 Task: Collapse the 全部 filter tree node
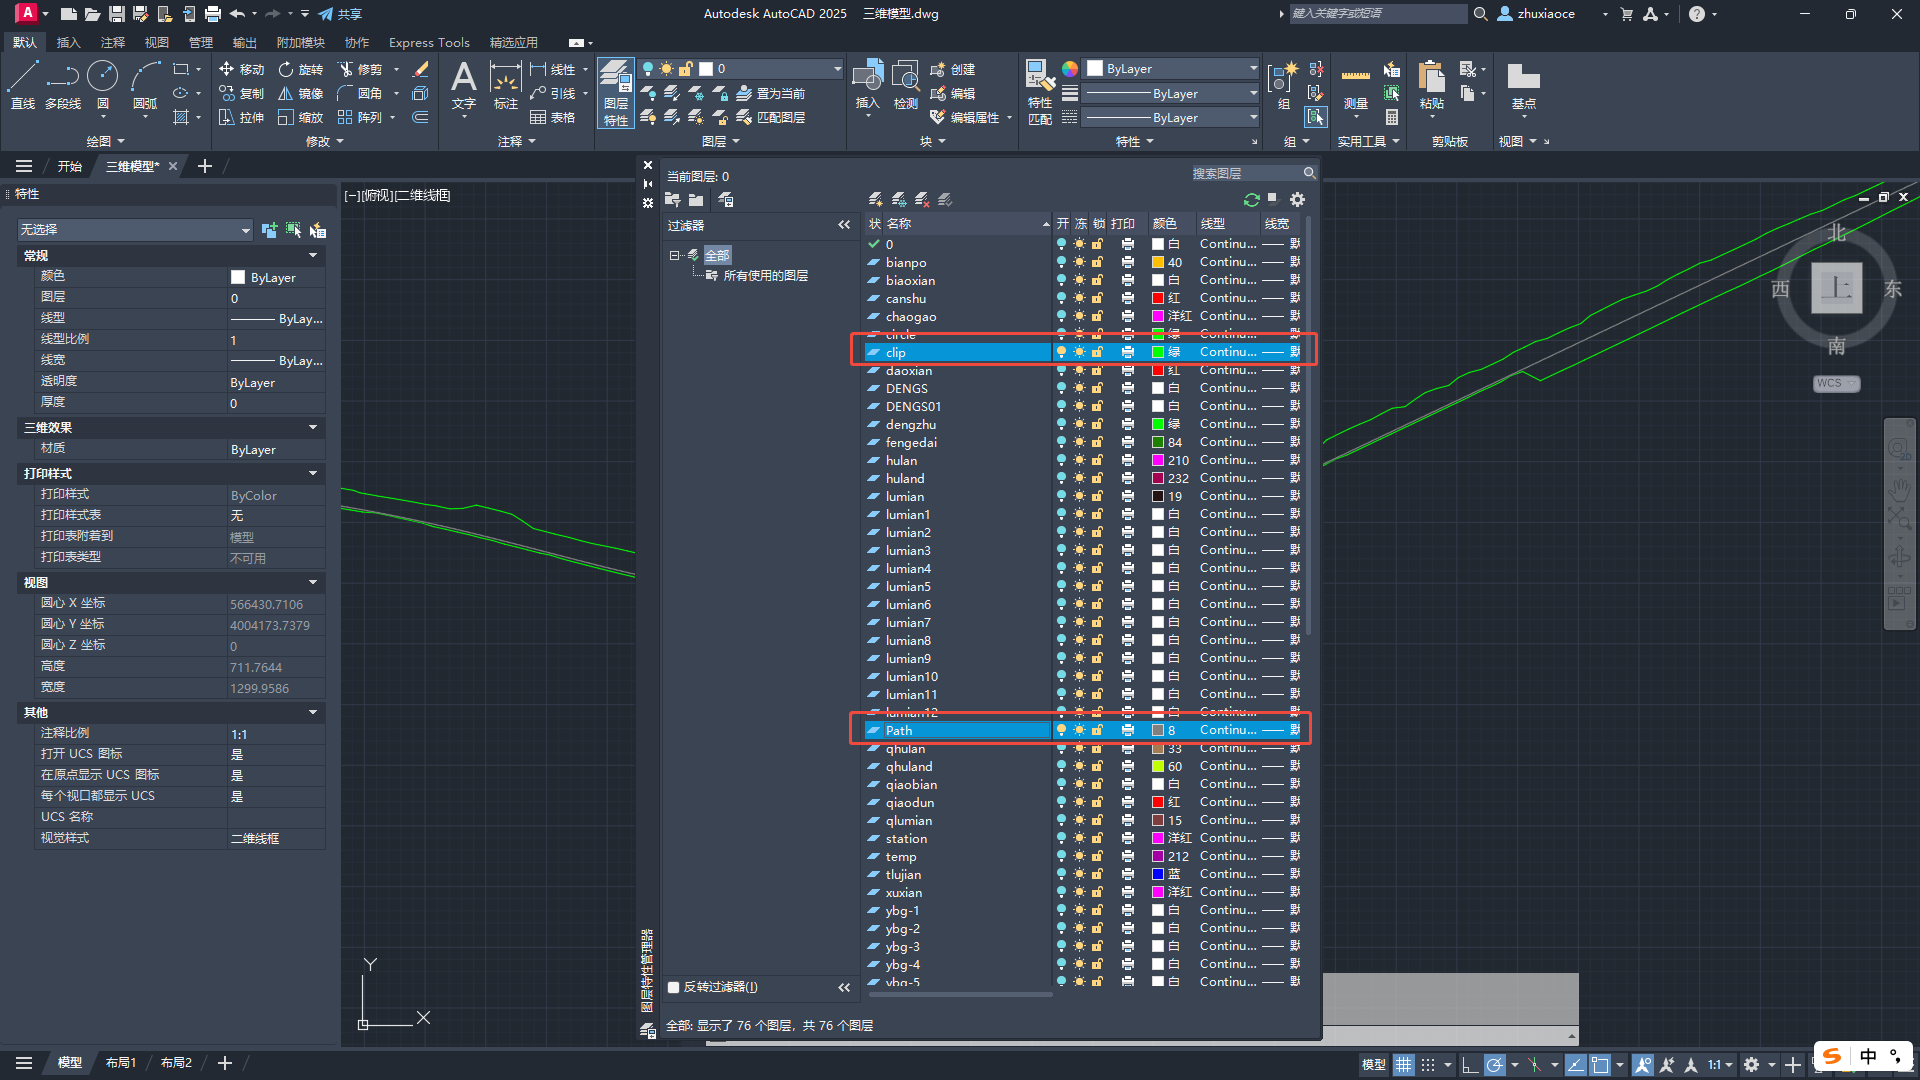click(x=674, y=255)
